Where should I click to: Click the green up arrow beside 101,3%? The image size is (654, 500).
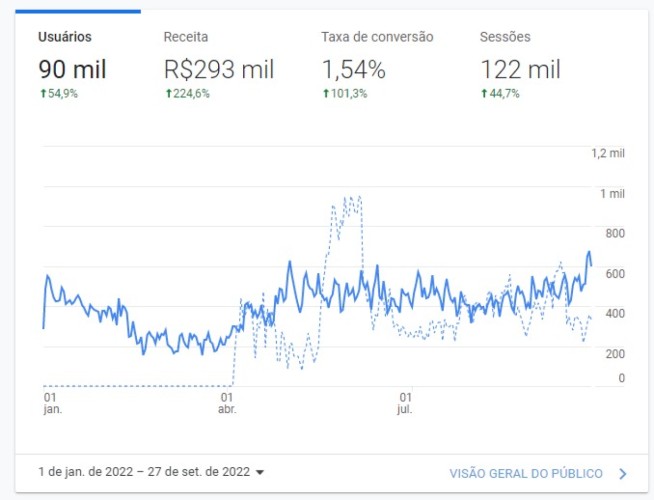(326, 93)
